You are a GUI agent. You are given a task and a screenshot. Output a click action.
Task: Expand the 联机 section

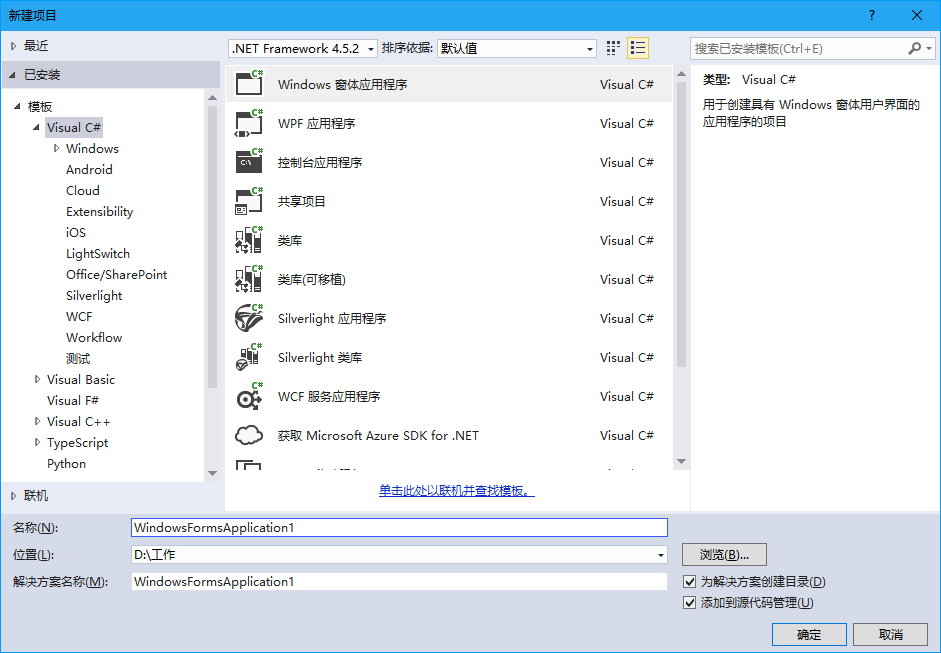pos(13,496)
